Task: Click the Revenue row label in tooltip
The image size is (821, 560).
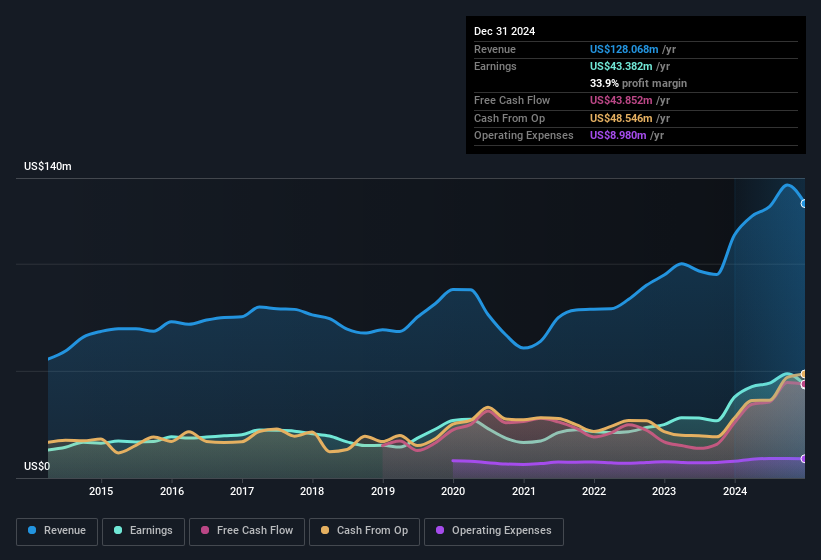Action: [x=495, y=49]
